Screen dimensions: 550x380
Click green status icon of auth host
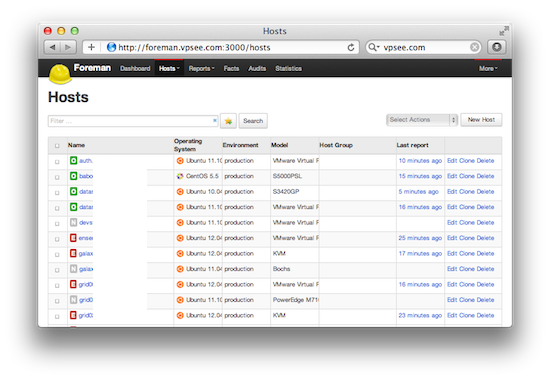click(x=73, y=161)
